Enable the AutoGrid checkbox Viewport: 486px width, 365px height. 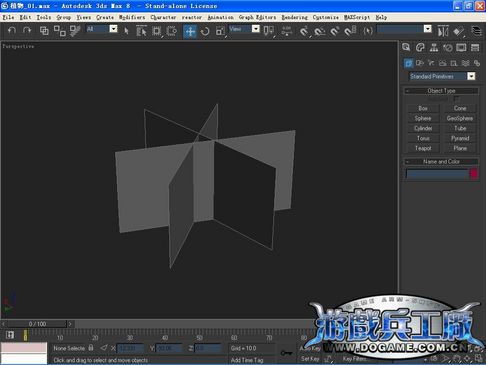(x=457, y=99)
